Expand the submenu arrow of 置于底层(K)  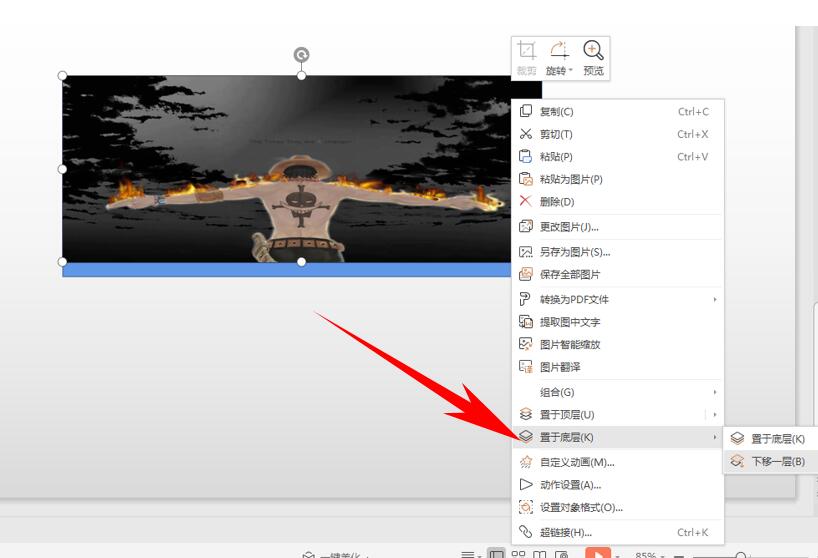click(x=715, y=437)
